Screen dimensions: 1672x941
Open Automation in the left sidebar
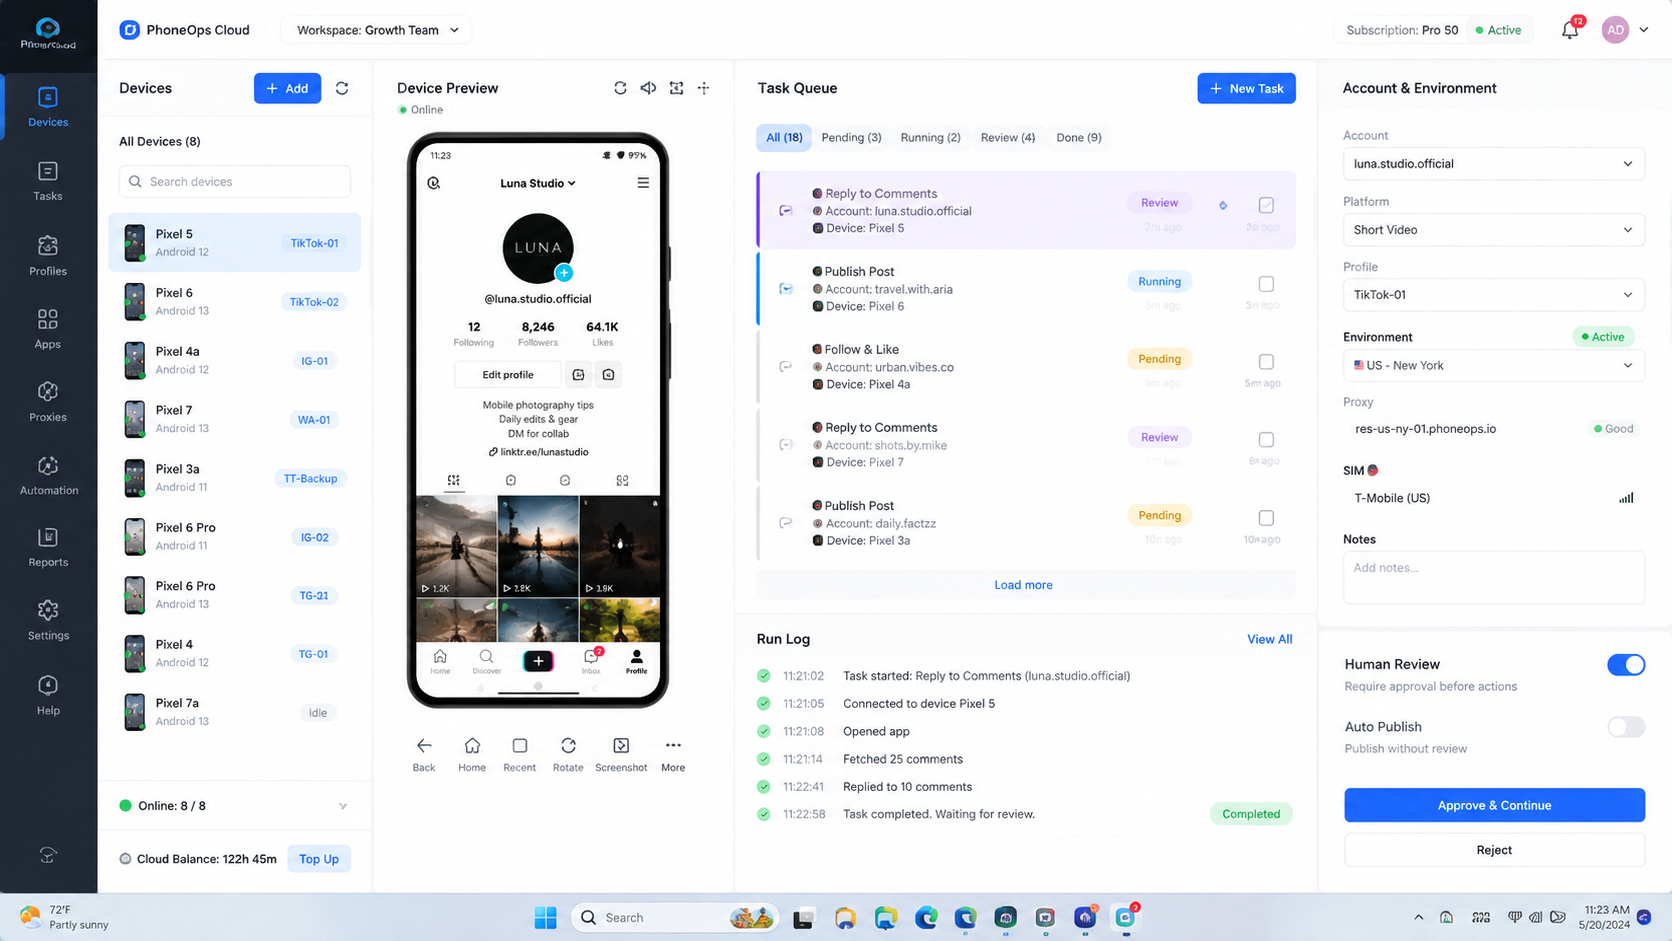point(48,476)
